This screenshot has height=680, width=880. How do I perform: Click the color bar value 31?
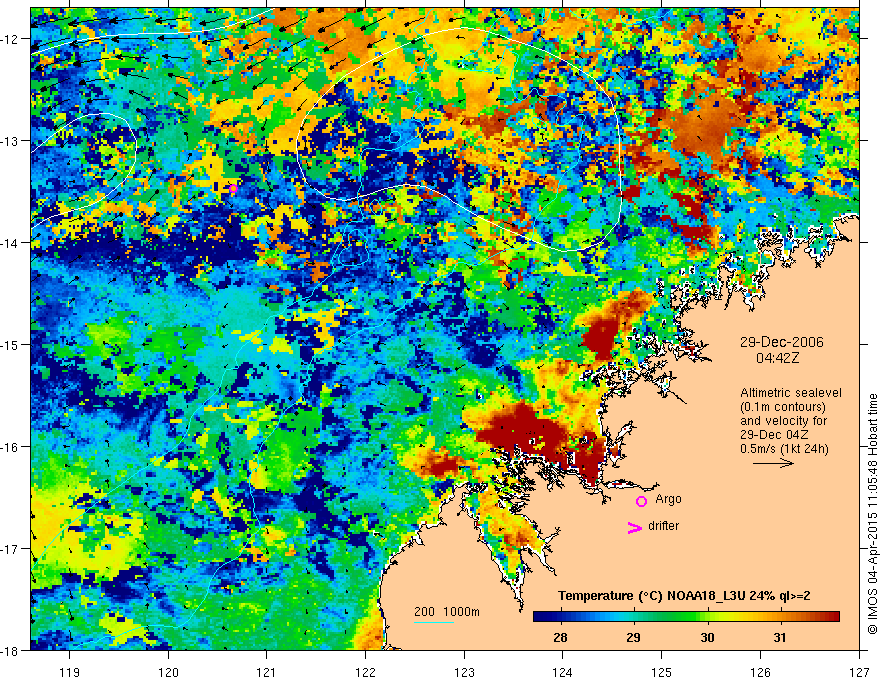(x=780, y=637)
